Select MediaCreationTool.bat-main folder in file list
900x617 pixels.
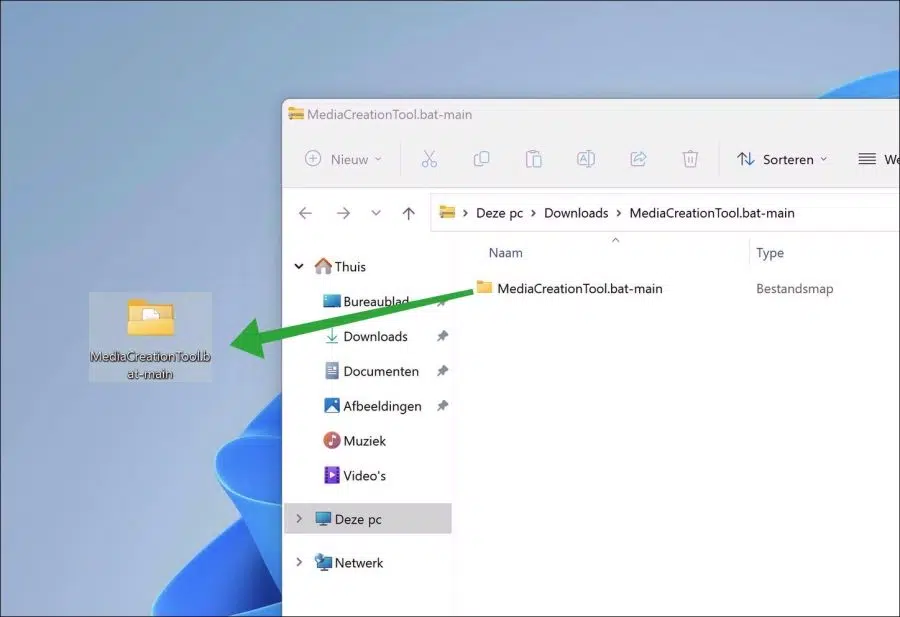(x=580, y=289)
